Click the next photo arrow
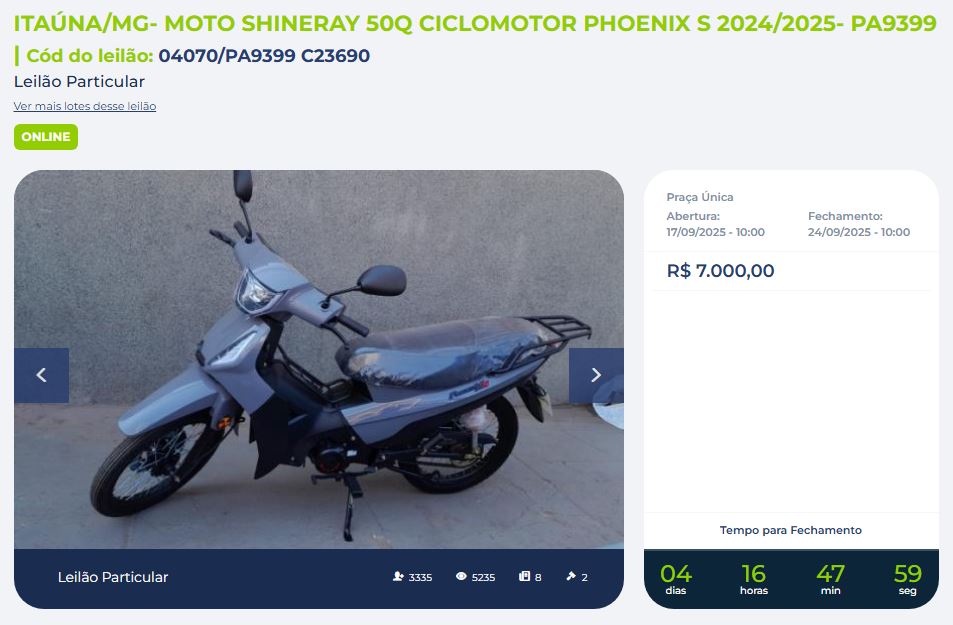This screenshot has height=625, width=953. [596, 375]
